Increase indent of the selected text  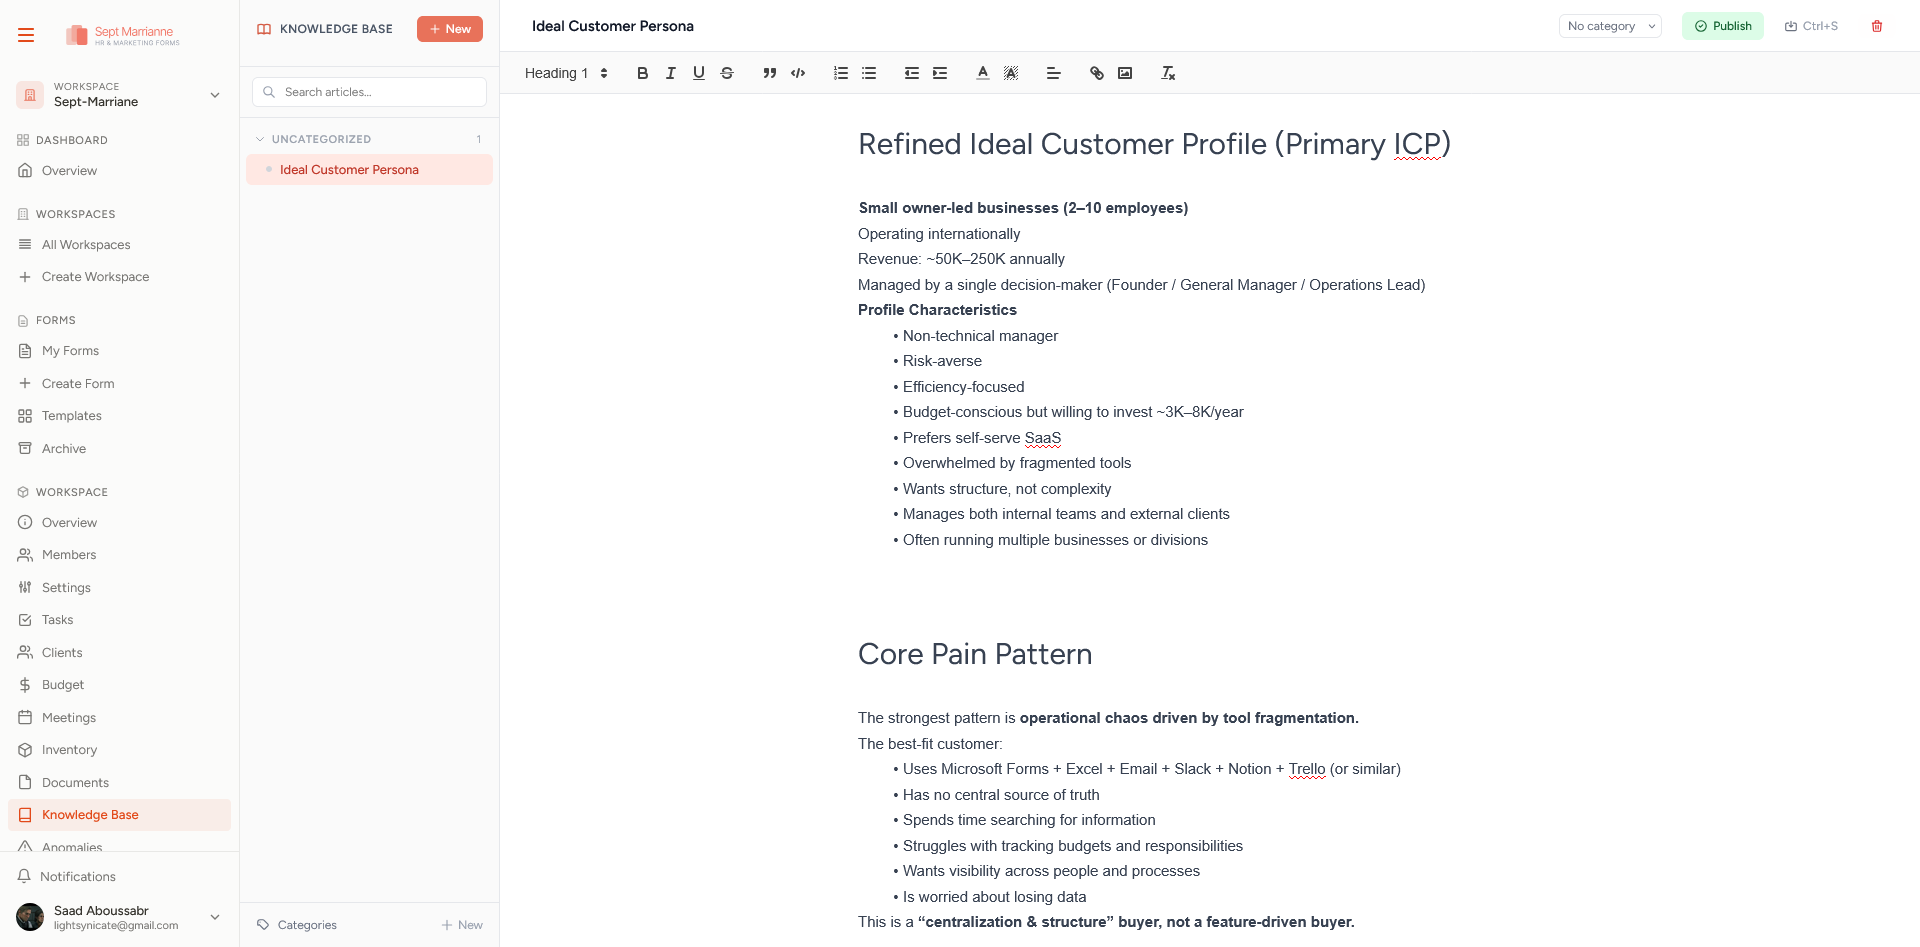(x=940, y=73)
